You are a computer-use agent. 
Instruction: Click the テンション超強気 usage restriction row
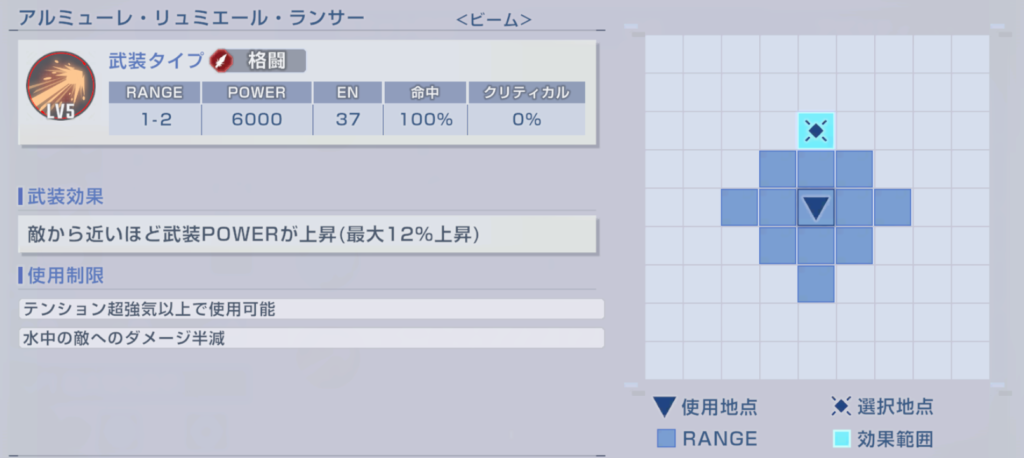pos(310,309)
